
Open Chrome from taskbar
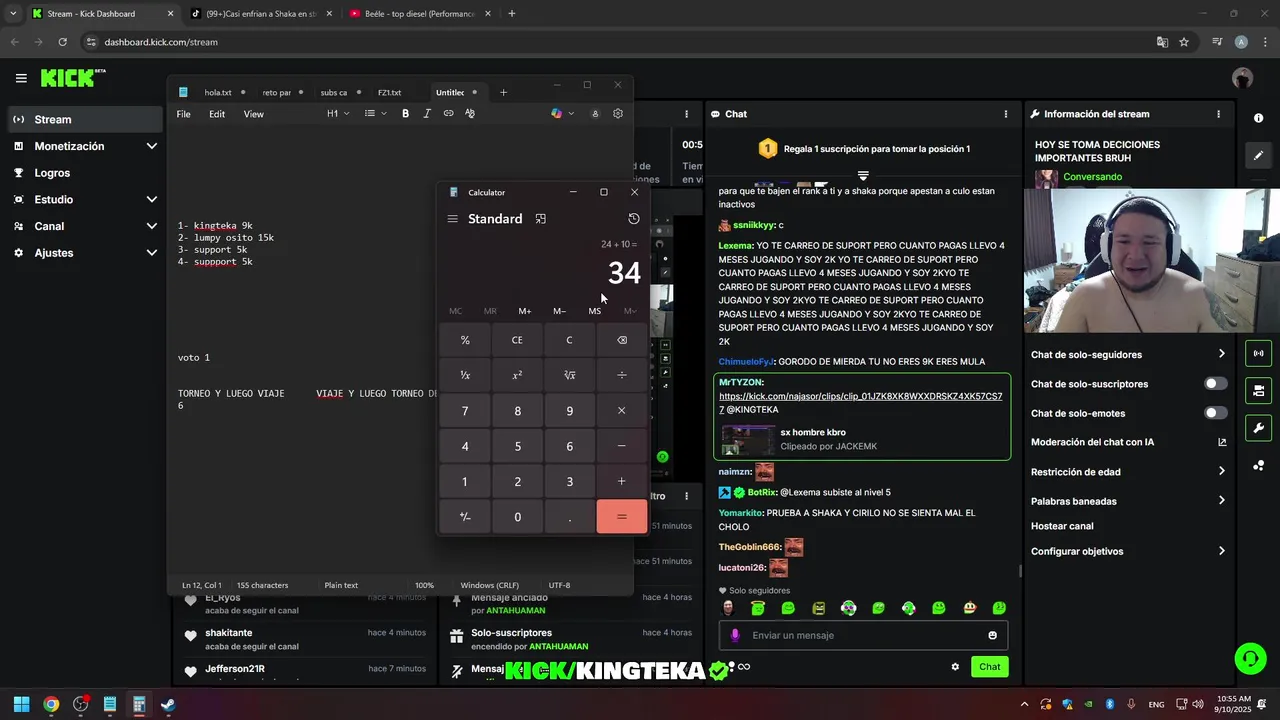tap(51, 704)
